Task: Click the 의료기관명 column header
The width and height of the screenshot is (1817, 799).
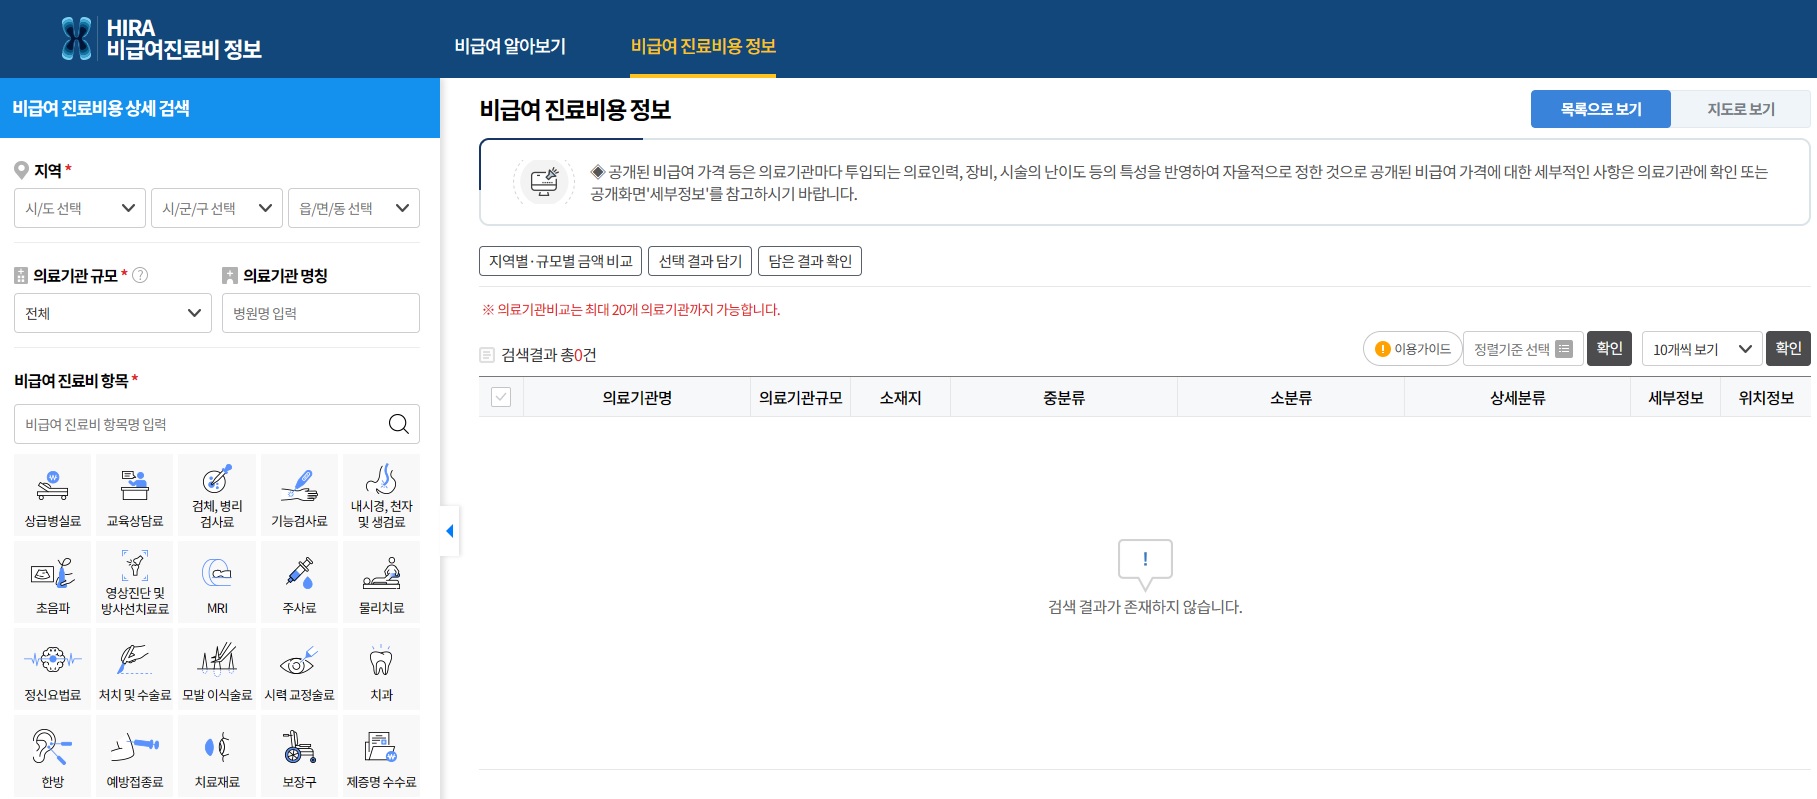Action: click(x=637, y=397)
